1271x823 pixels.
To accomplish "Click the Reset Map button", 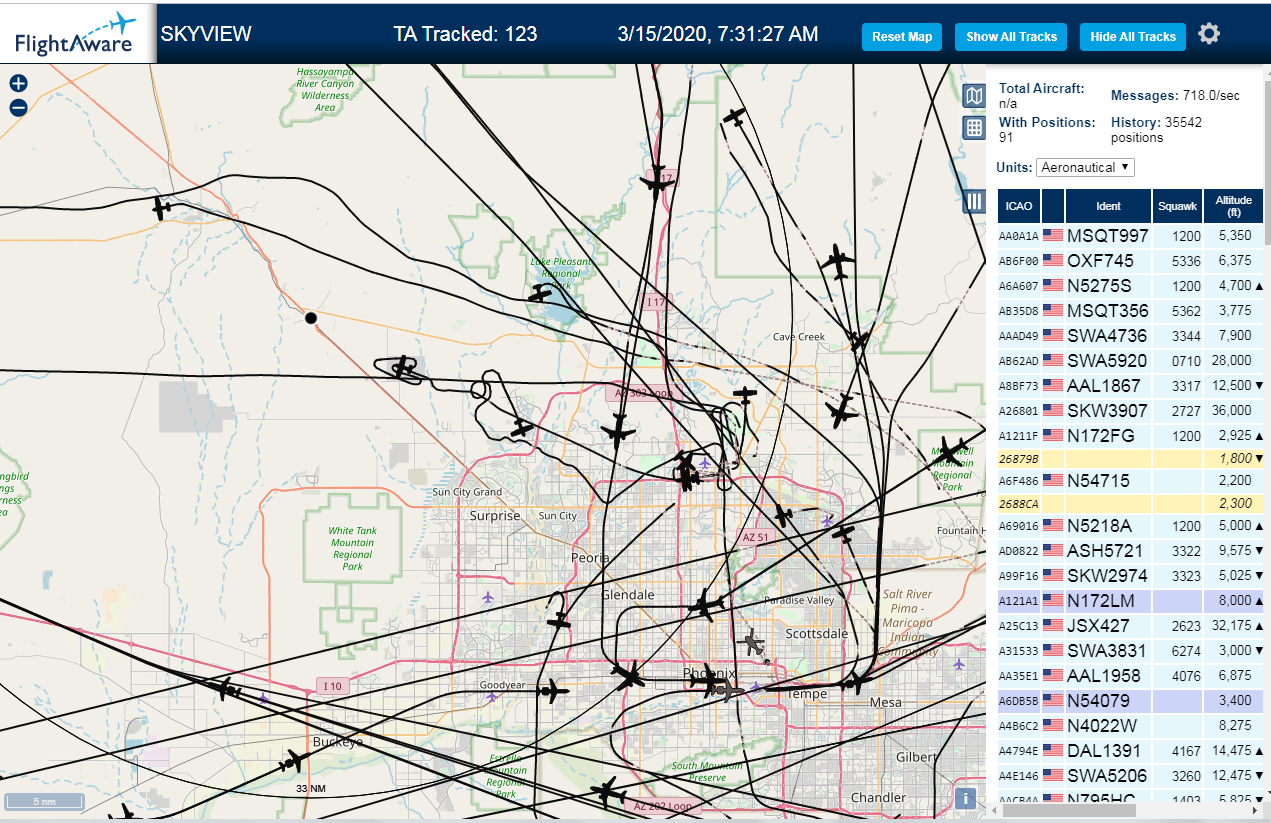I will (x=902, y=37).
